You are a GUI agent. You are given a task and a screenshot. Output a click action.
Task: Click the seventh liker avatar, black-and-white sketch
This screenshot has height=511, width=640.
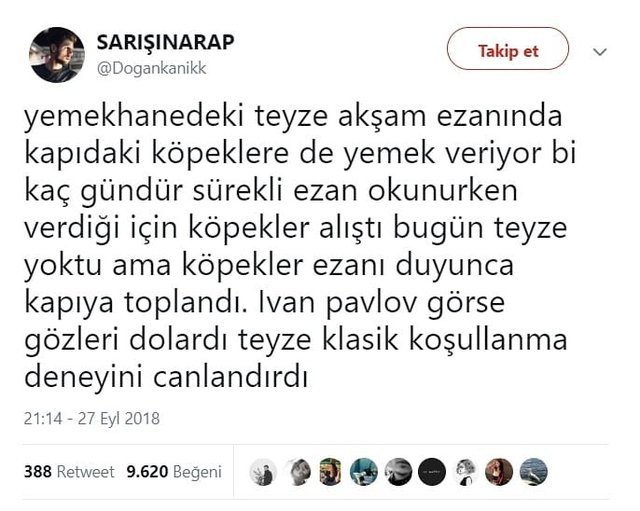[x=465, y=472]
